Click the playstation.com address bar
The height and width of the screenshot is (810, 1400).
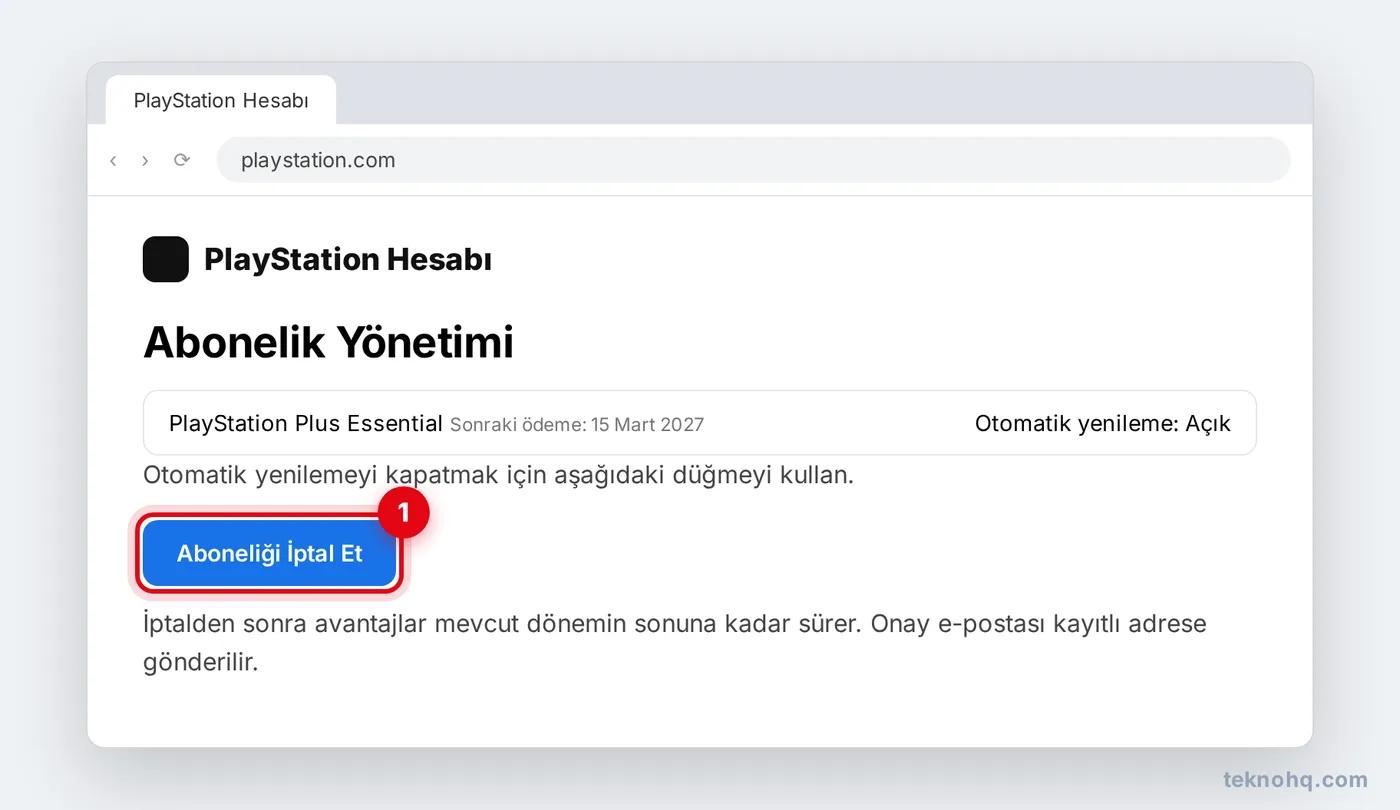(753, 160)
